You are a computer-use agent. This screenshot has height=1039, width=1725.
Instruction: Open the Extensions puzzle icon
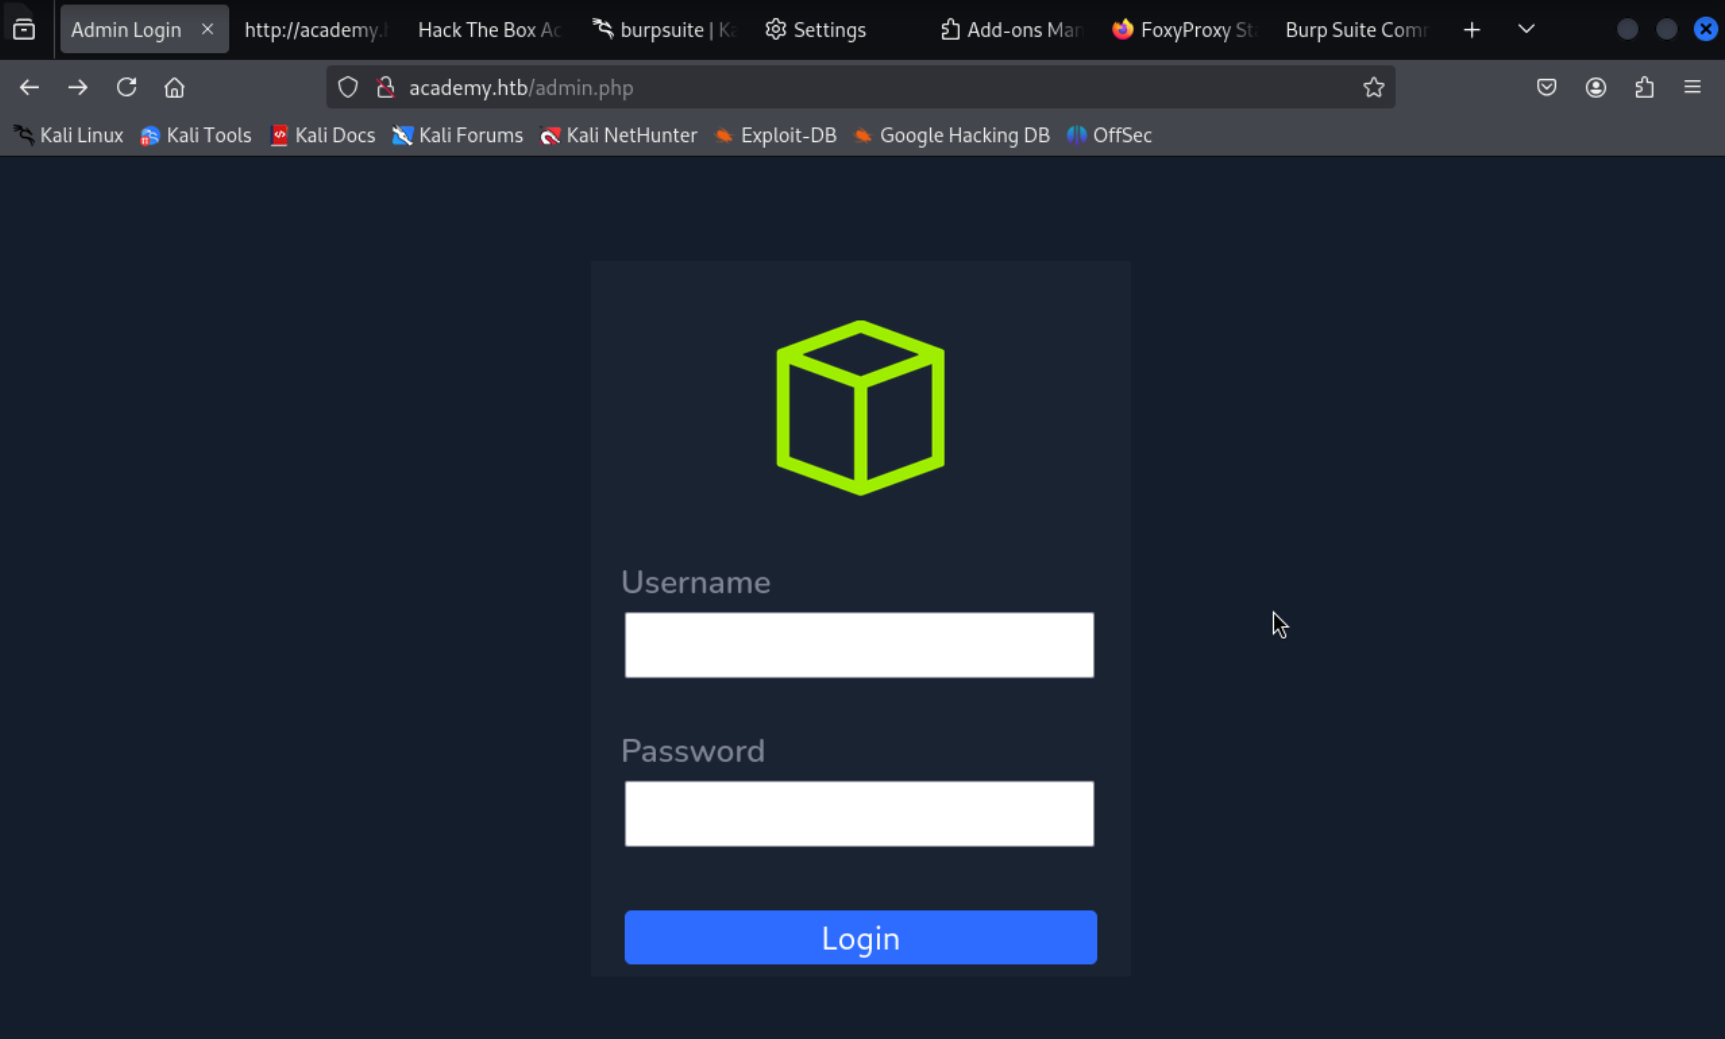coord(1644,88)
